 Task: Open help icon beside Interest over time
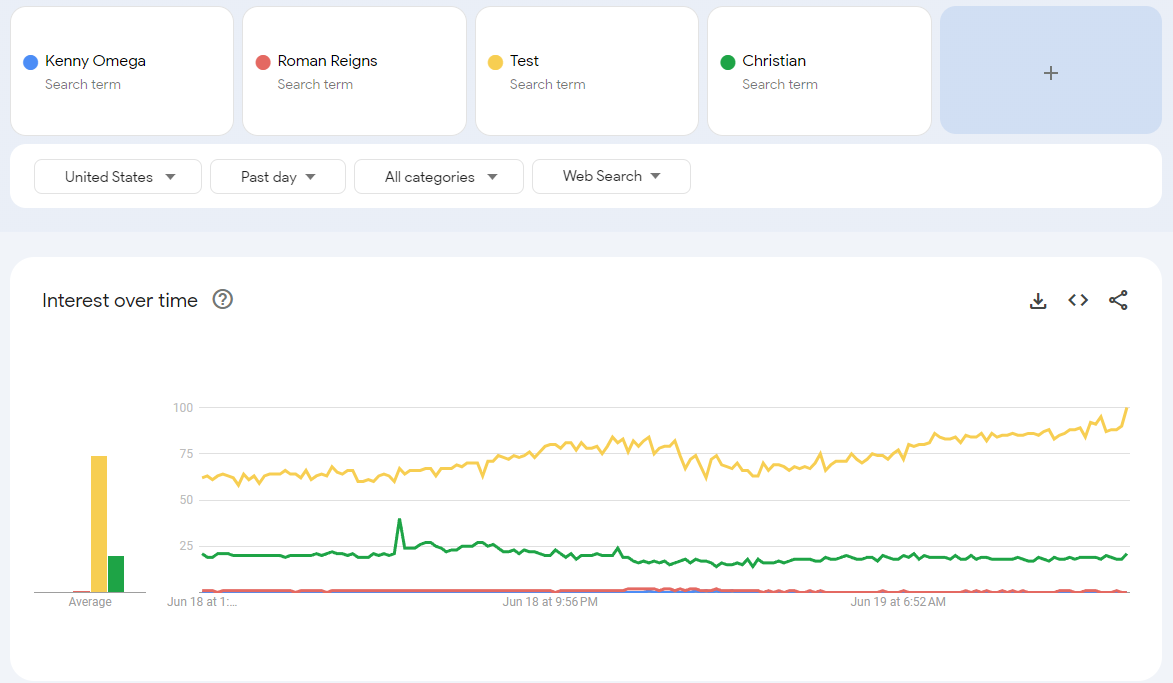(x=223, y=299)
